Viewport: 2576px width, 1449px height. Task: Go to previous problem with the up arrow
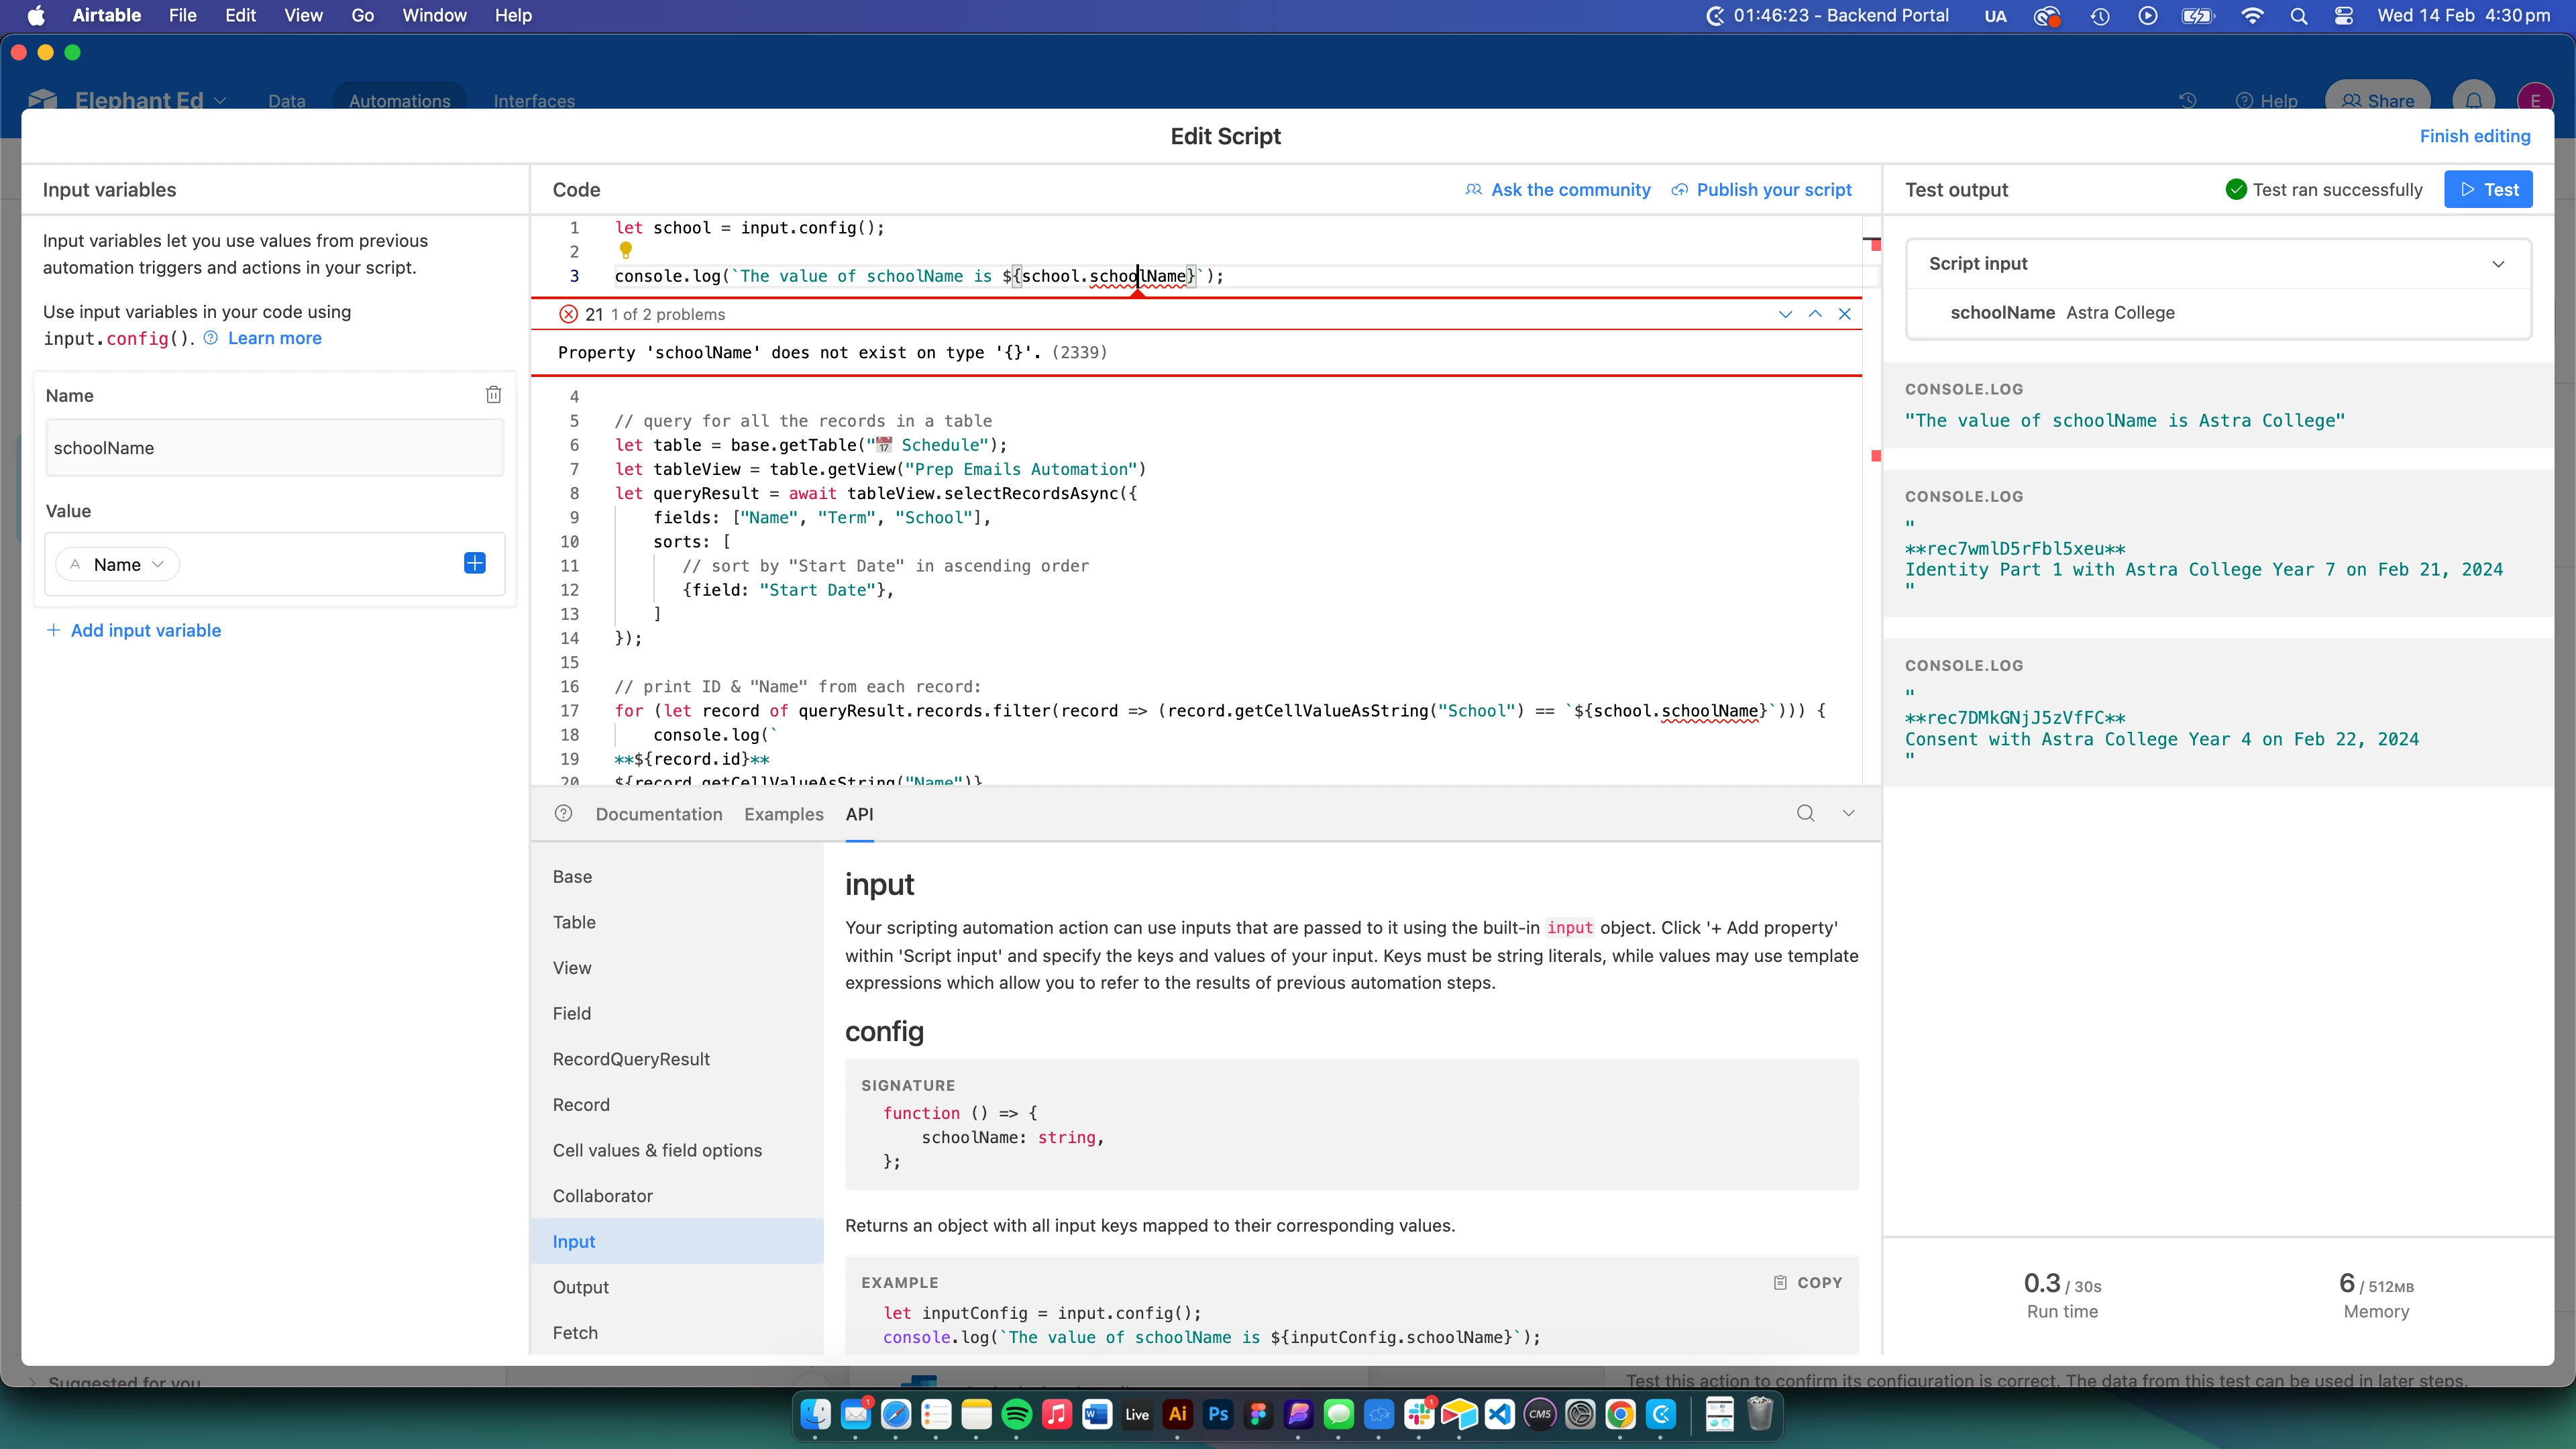tap(1815, 314)
